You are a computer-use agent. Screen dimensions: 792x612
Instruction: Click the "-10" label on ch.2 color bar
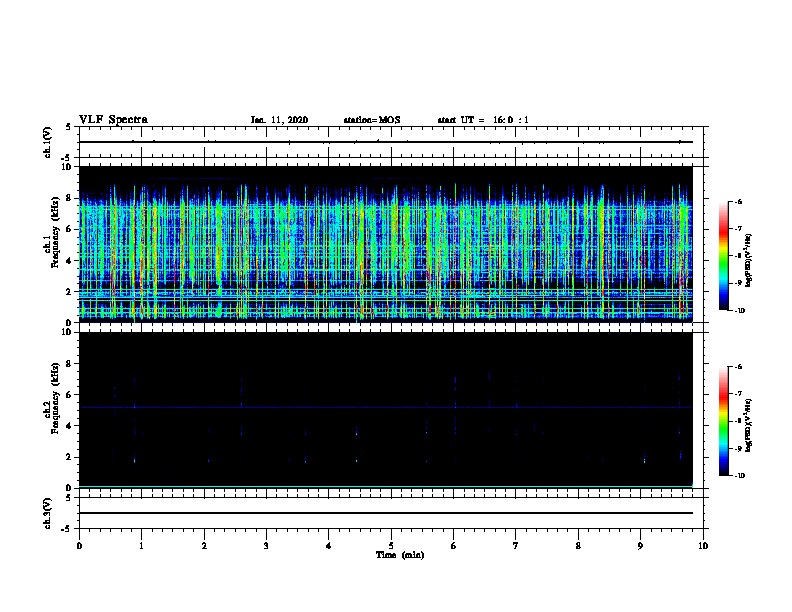[x=739, y=476]
